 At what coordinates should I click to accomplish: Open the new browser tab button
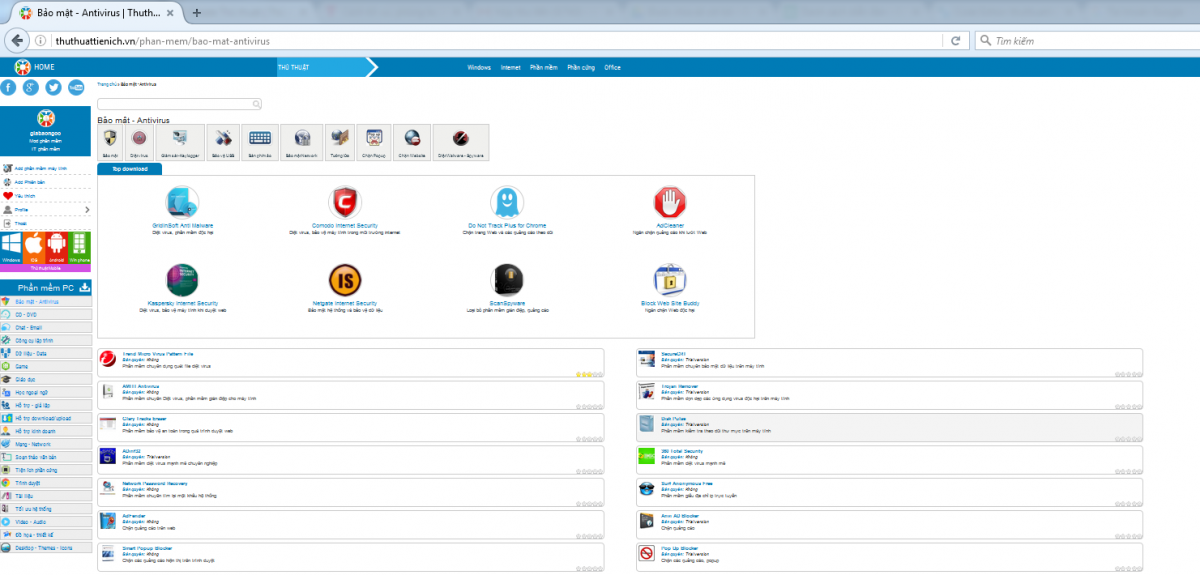click(197, 13)
